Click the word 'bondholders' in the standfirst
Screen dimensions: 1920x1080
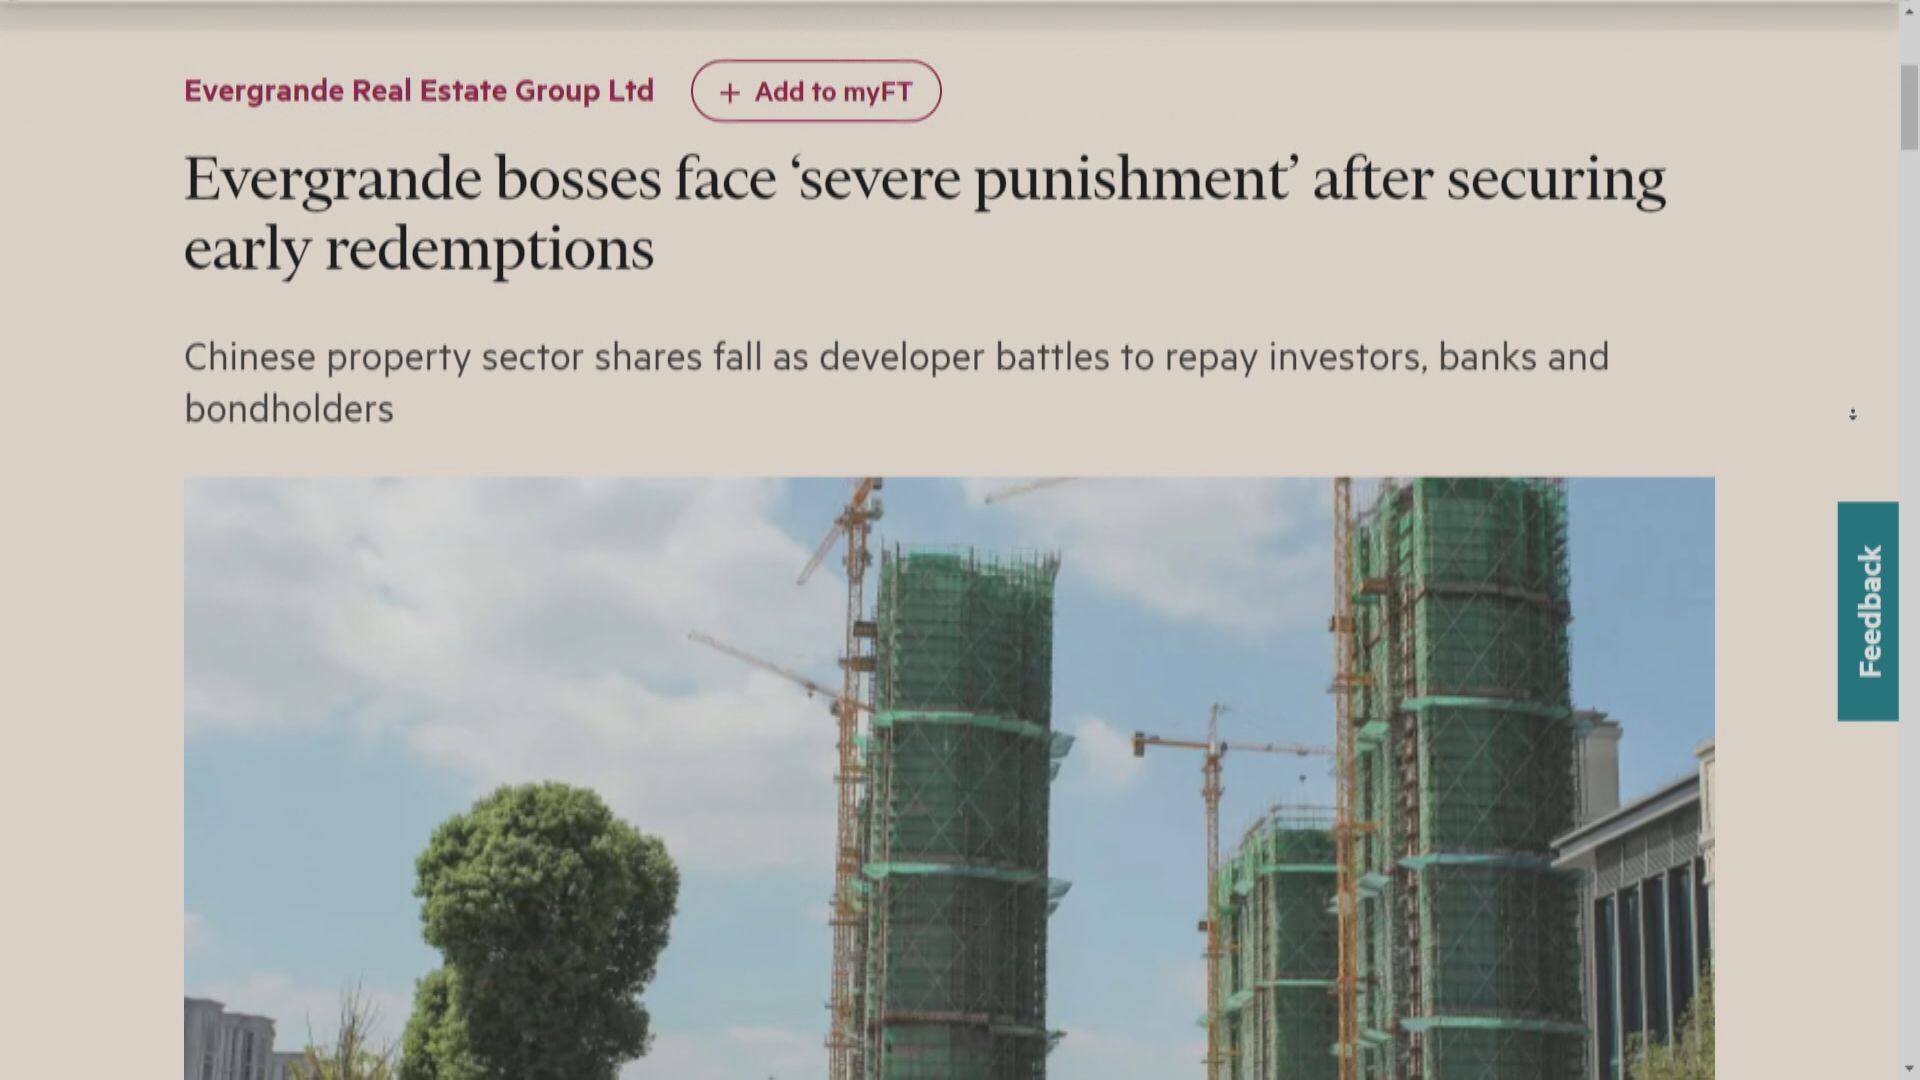(289, 409)
